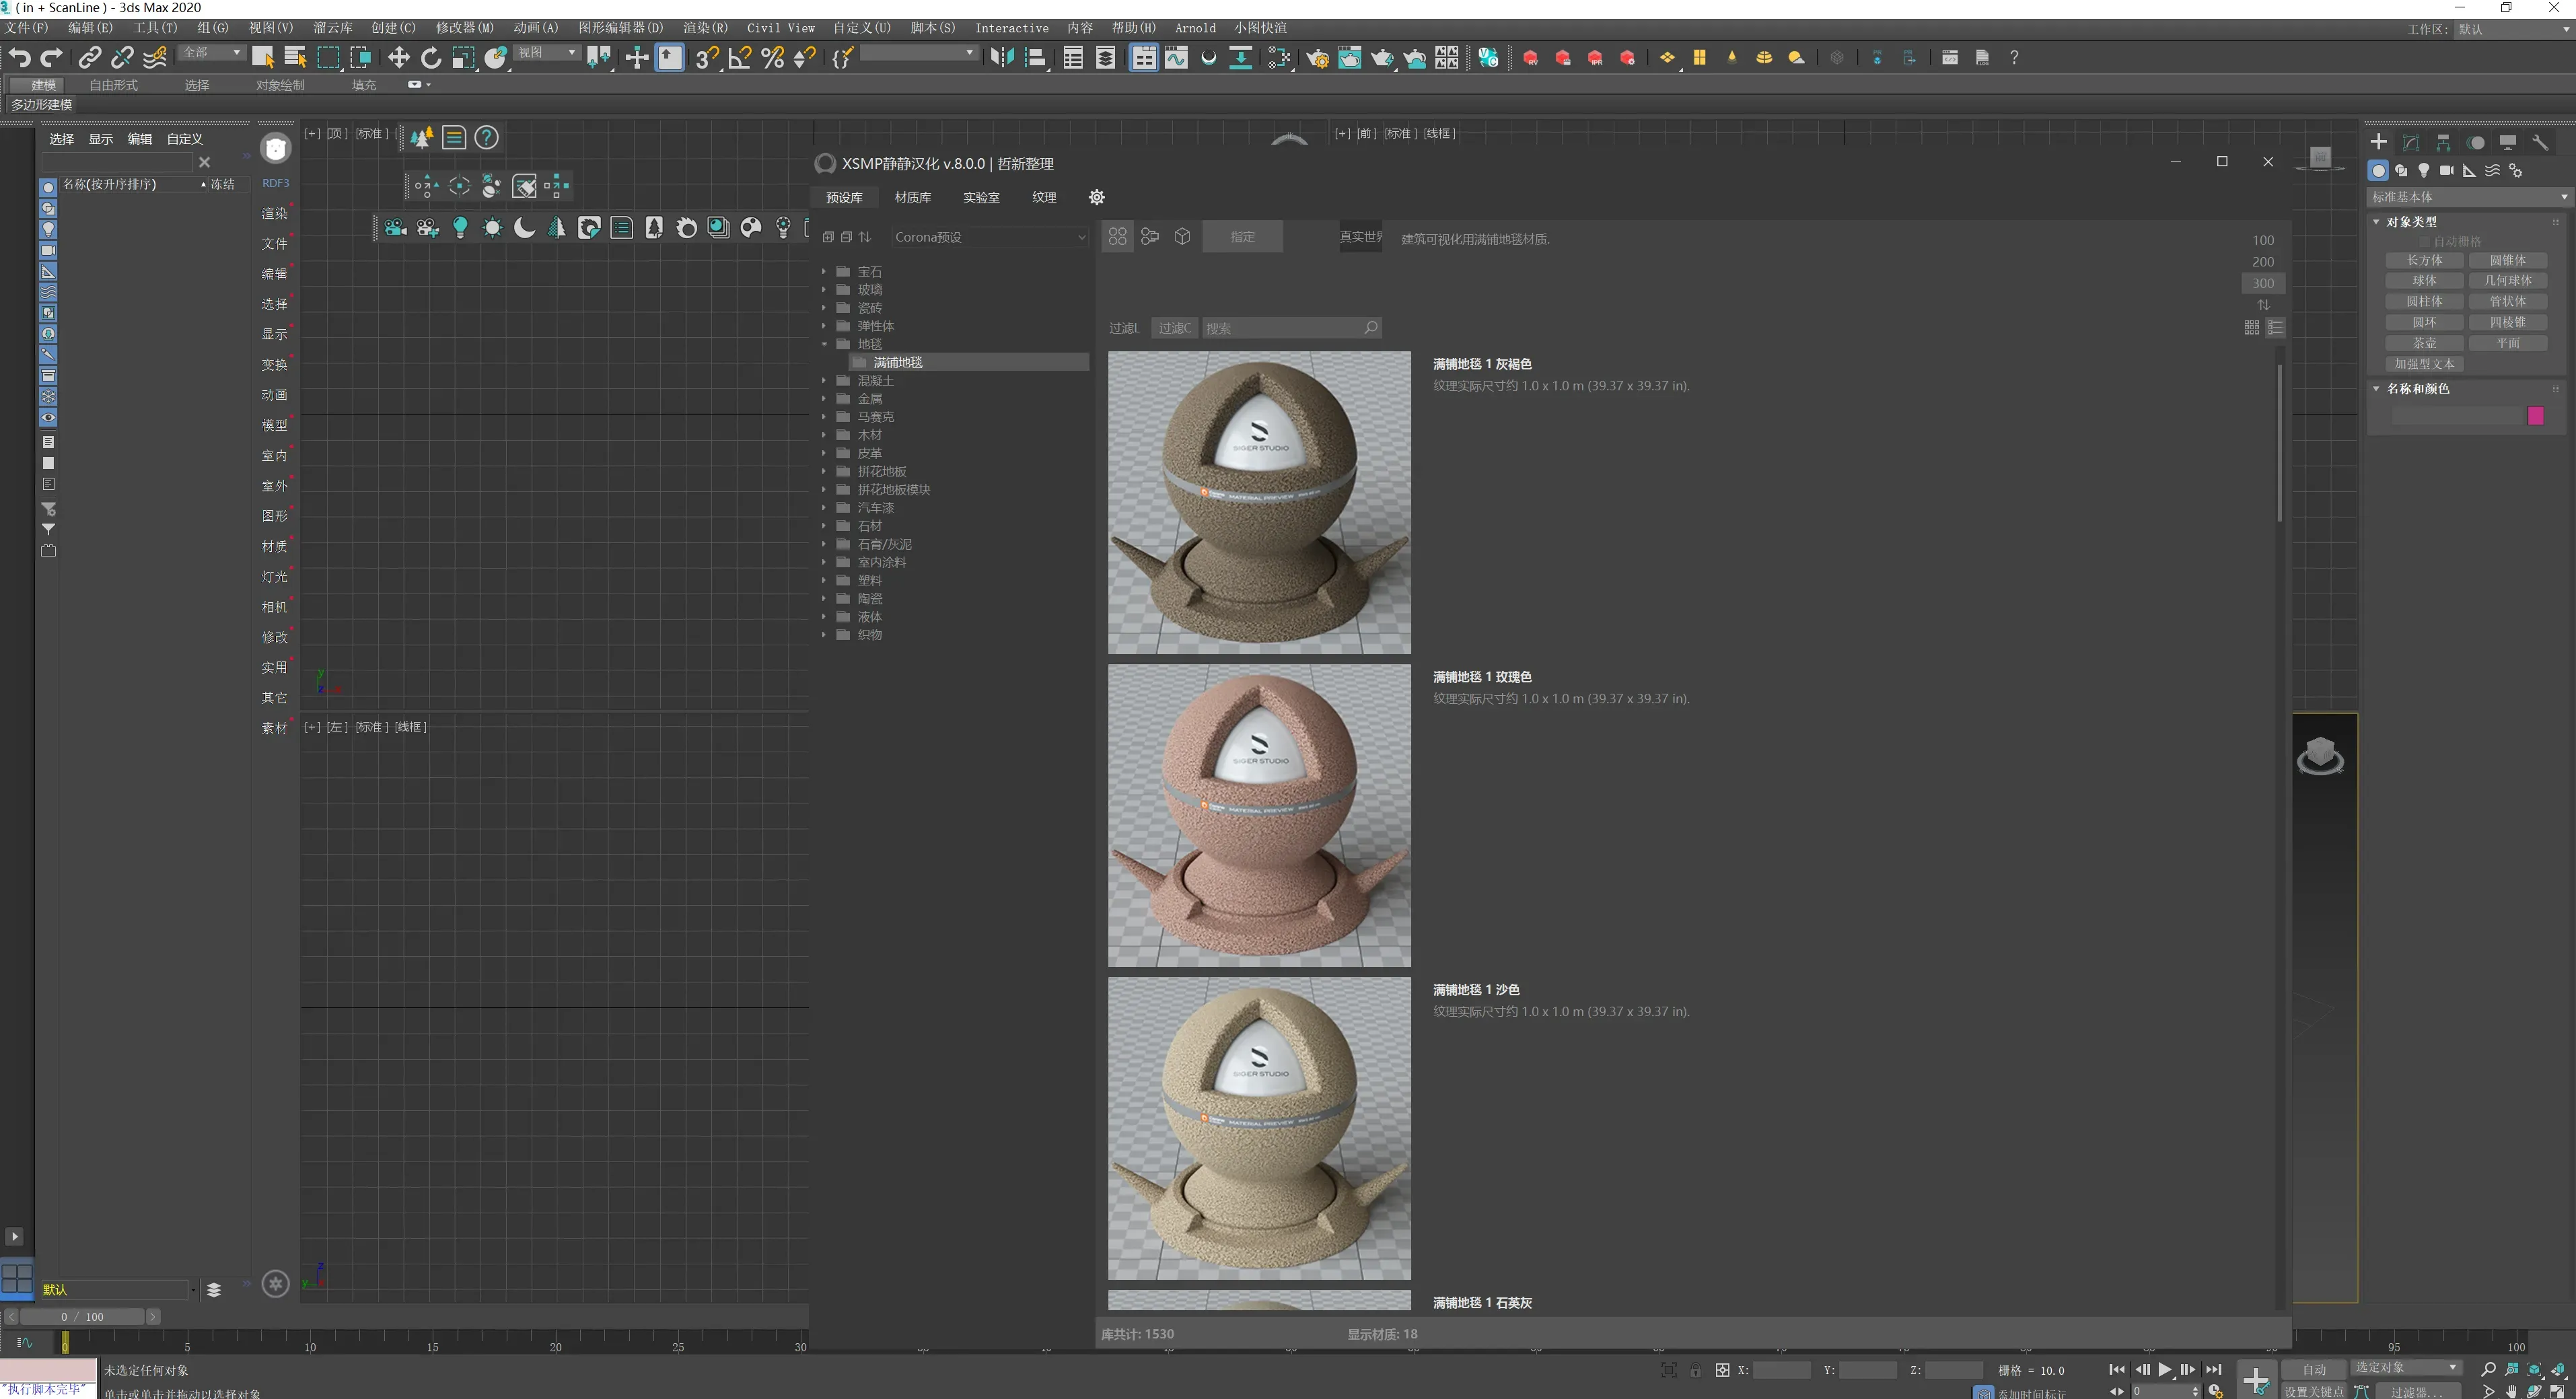Open the Corona预设 preset dropdown
This screenshot has width=2576, height=1399.
pyautogui.click(x=988, y=237)
